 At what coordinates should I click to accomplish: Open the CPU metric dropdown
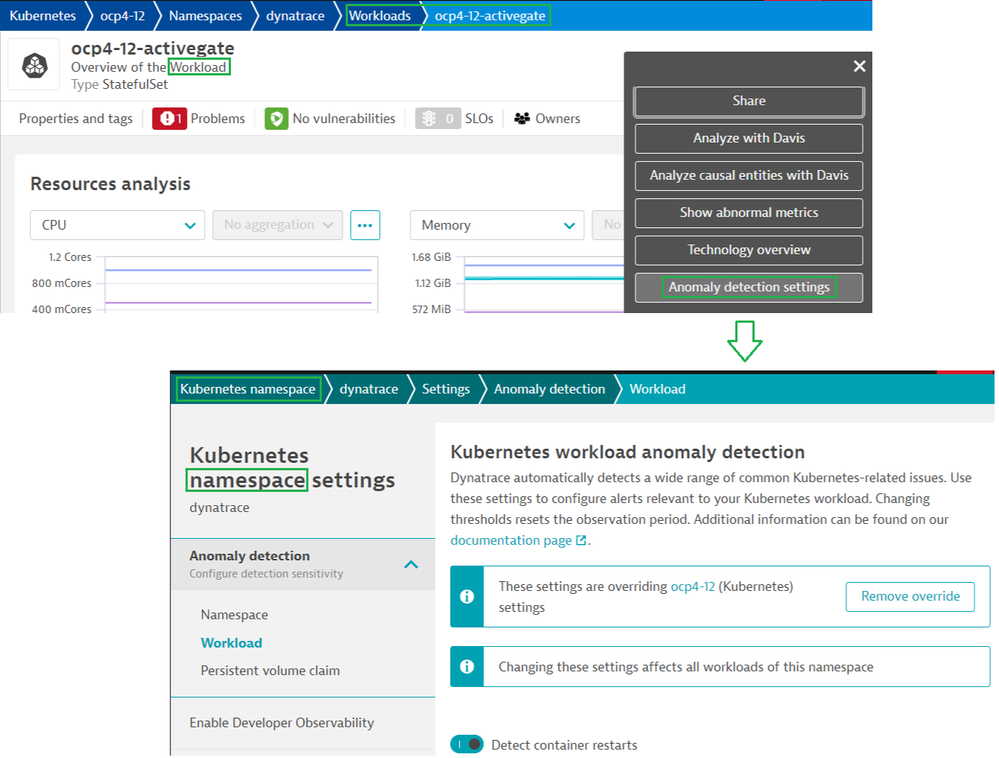(117, 225)
